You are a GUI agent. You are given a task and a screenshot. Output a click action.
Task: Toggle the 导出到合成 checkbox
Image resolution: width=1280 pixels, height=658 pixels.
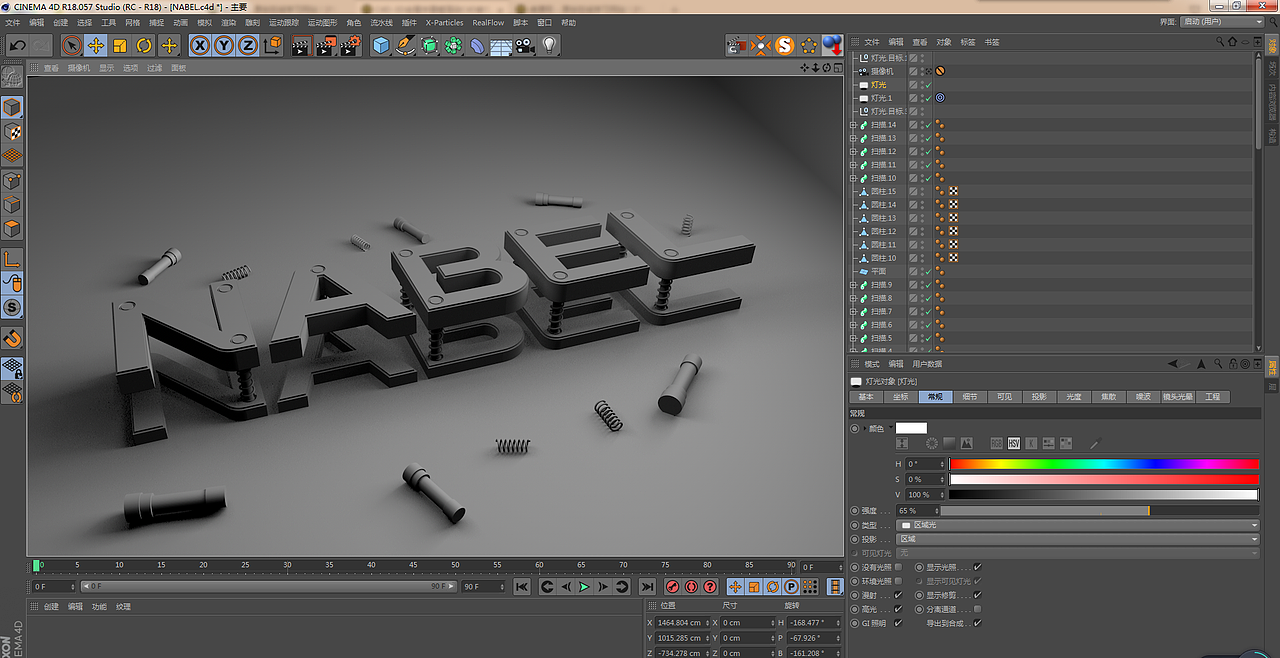point(977,623)
